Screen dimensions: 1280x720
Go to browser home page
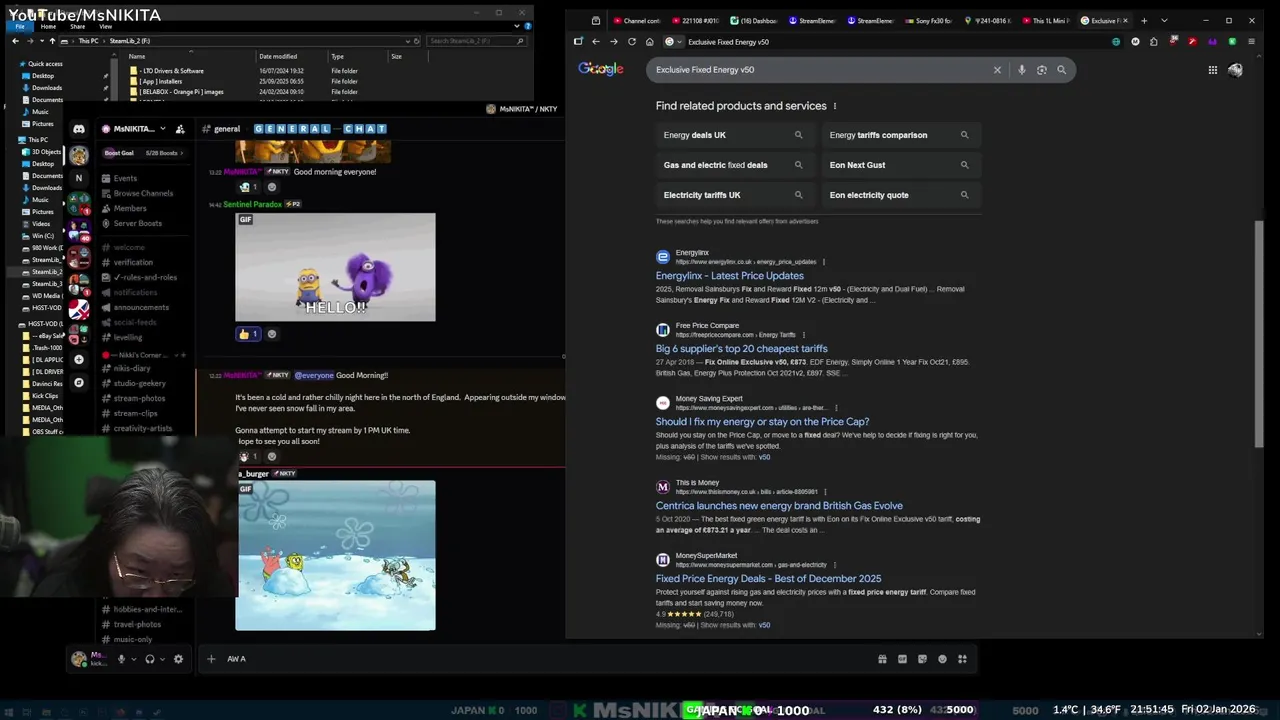[x=650, y=42]
